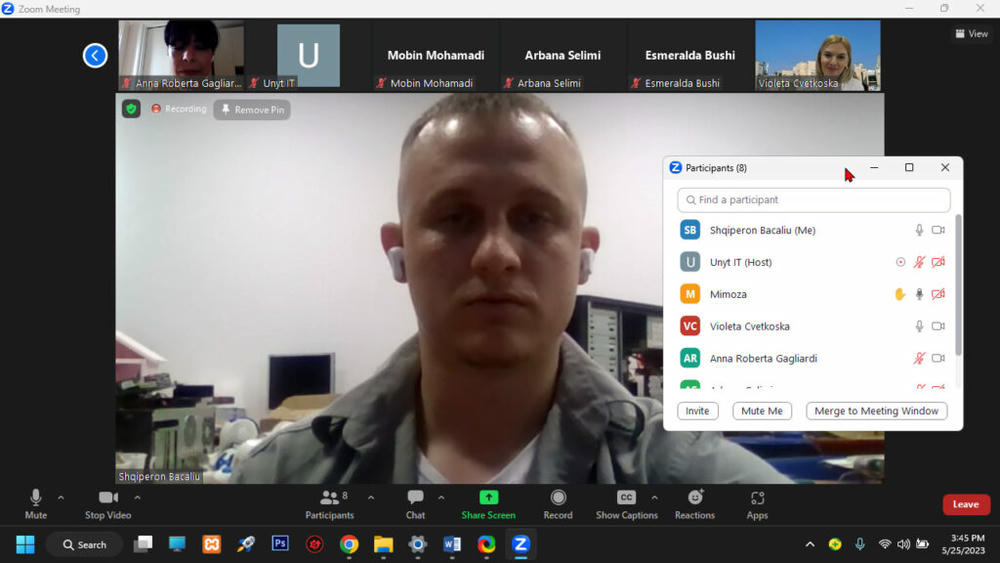1000x563 pixels.
Task: Open the Participants icon in toolbar
Action: 329,498
